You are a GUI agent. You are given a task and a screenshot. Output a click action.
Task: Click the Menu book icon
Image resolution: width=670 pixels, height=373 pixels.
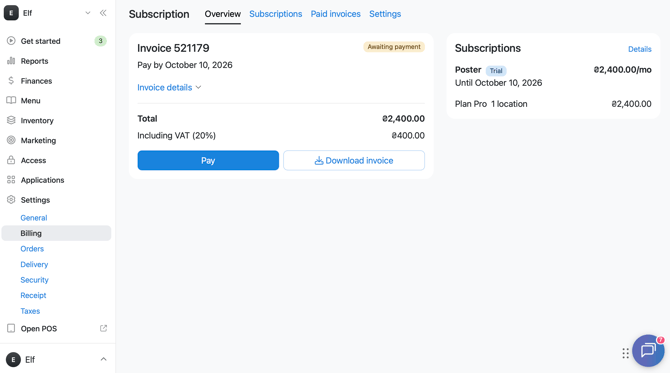[11, 100]
